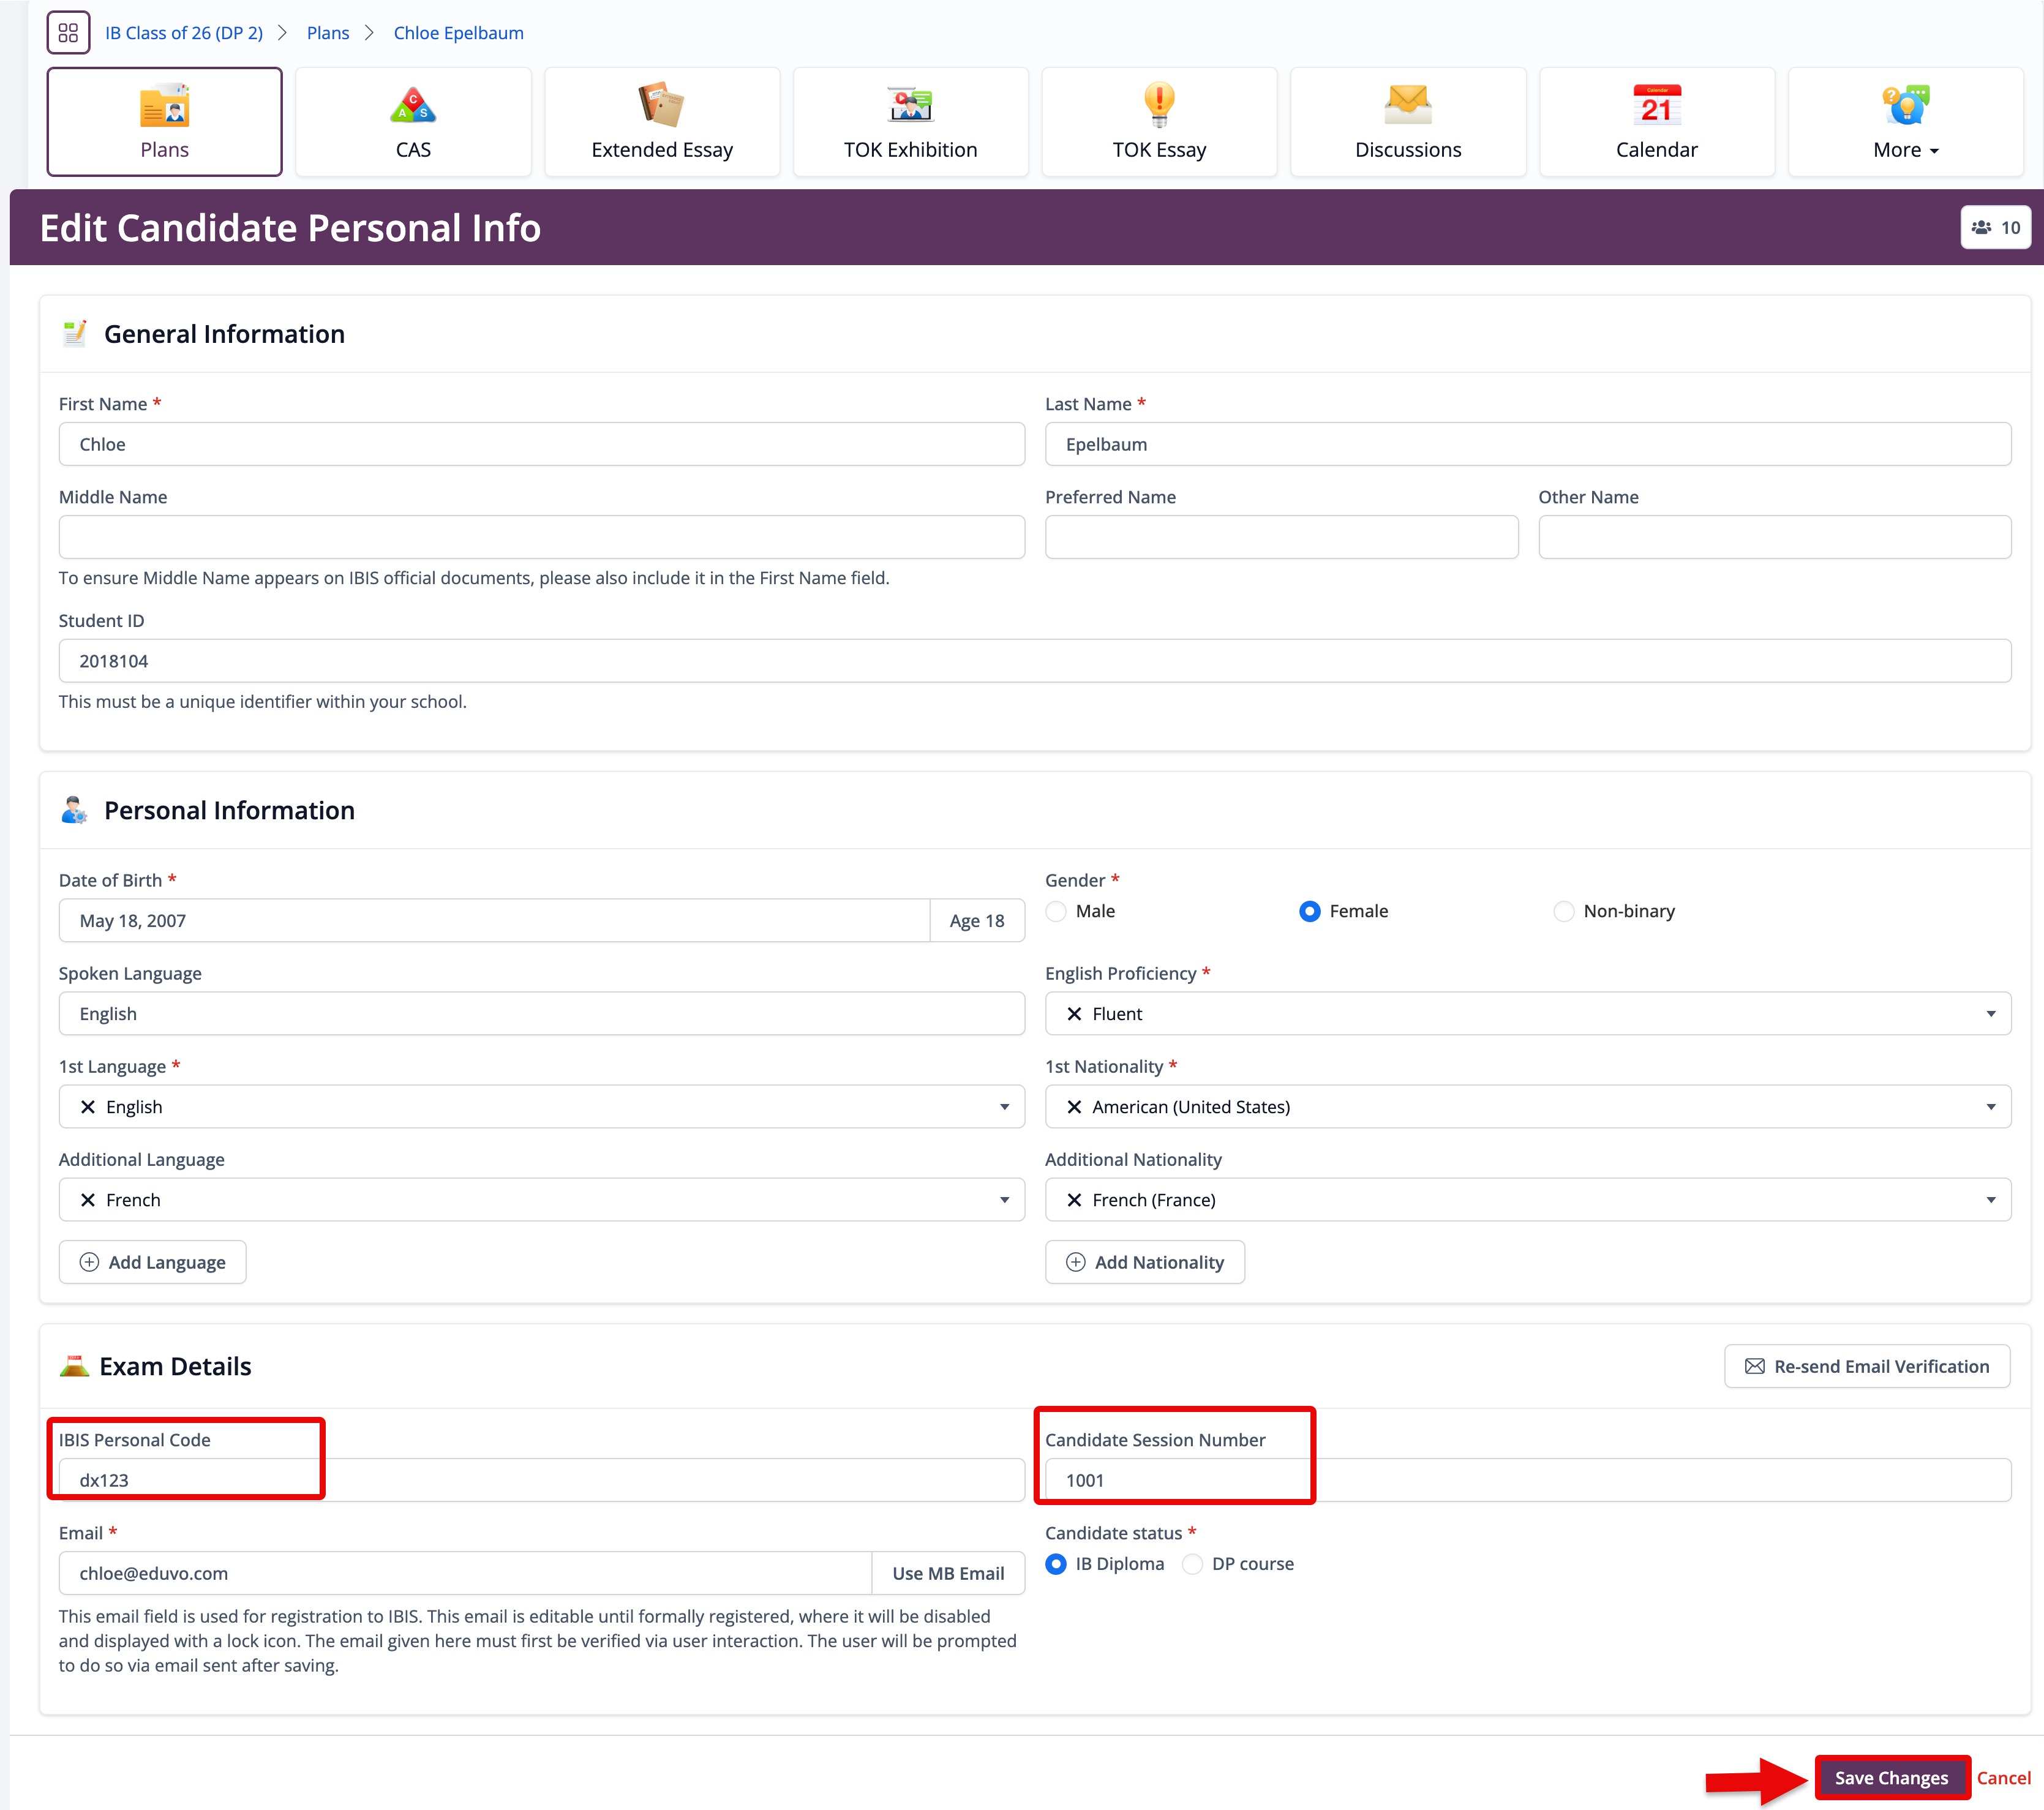Click Re-send Email Verification button

click(x=1866, y=1366)
